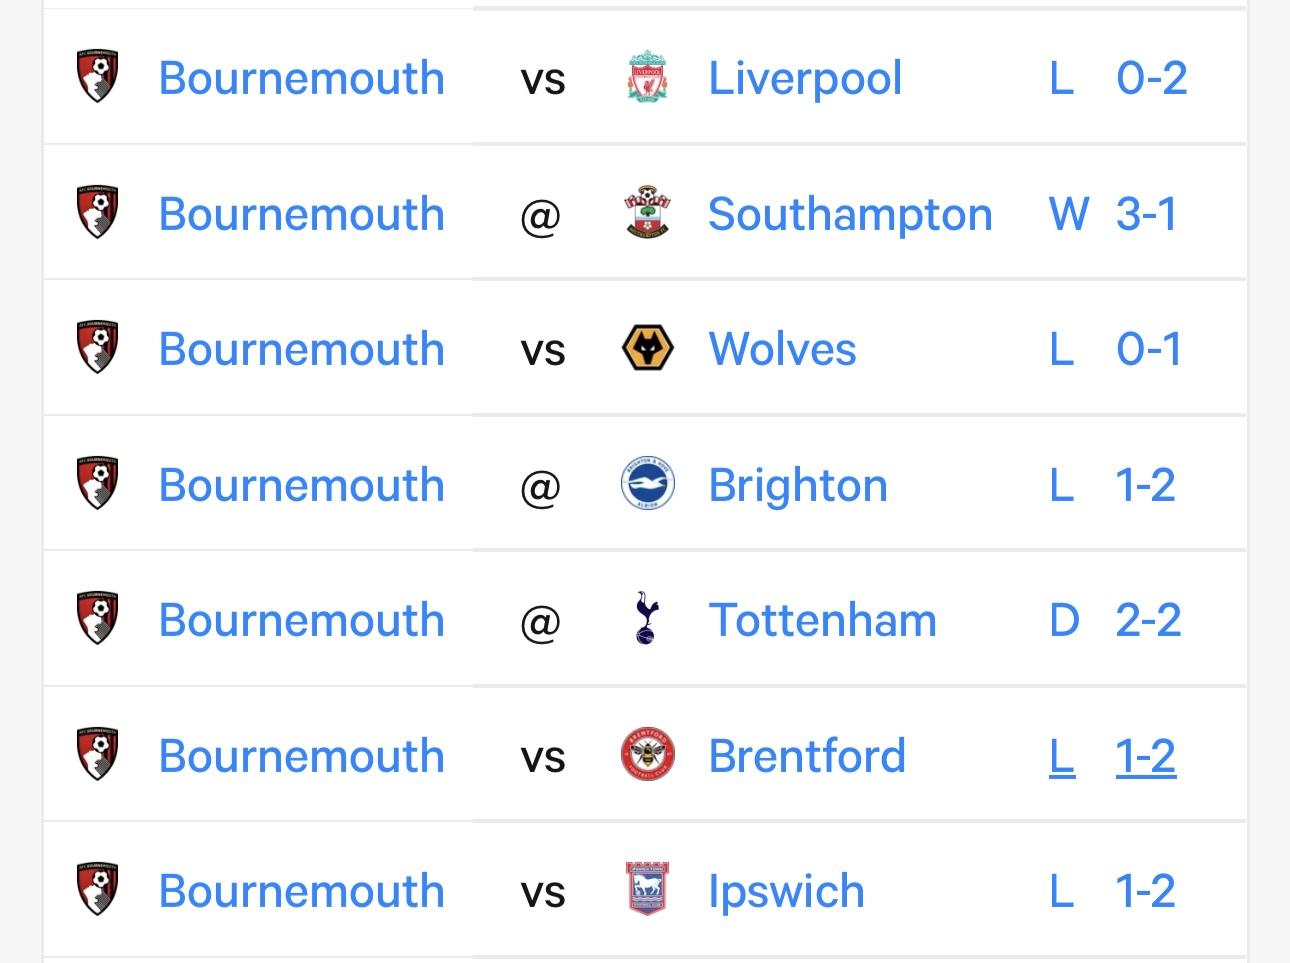Viewport: 1290px width, 963px height.
Task: Open the Tottenham team link
Action: (x=822, y=620)
